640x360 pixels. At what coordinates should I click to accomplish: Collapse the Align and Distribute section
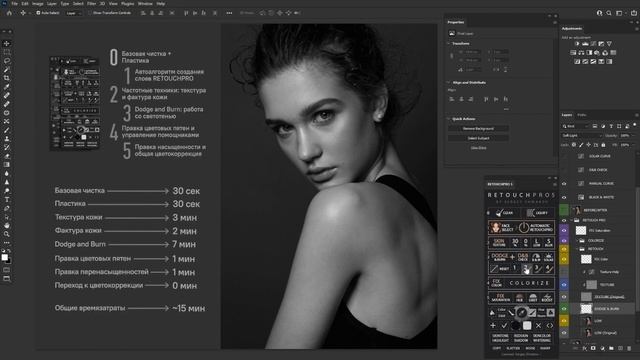(448, 82)
